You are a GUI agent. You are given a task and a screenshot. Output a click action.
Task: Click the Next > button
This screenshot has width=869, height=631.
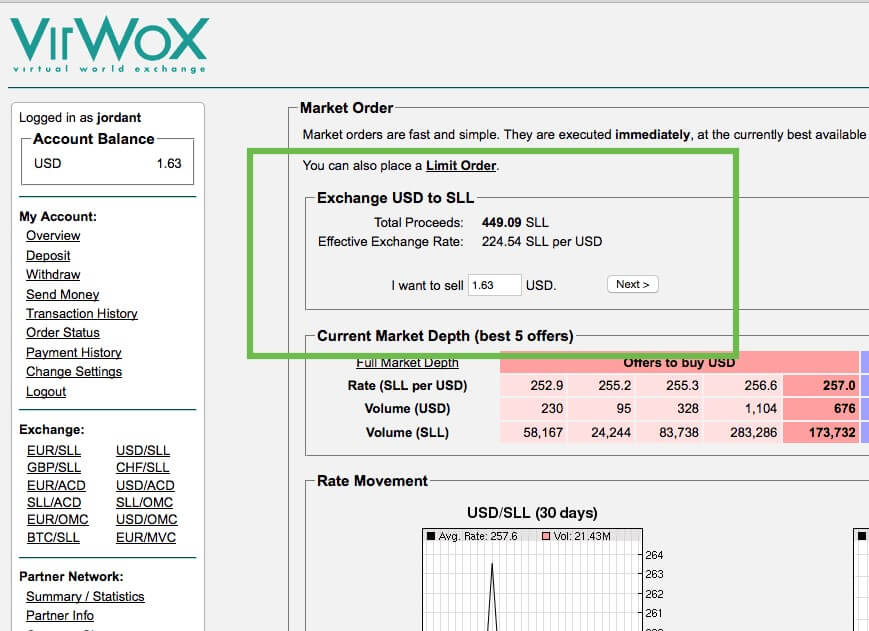coord(632,284)
